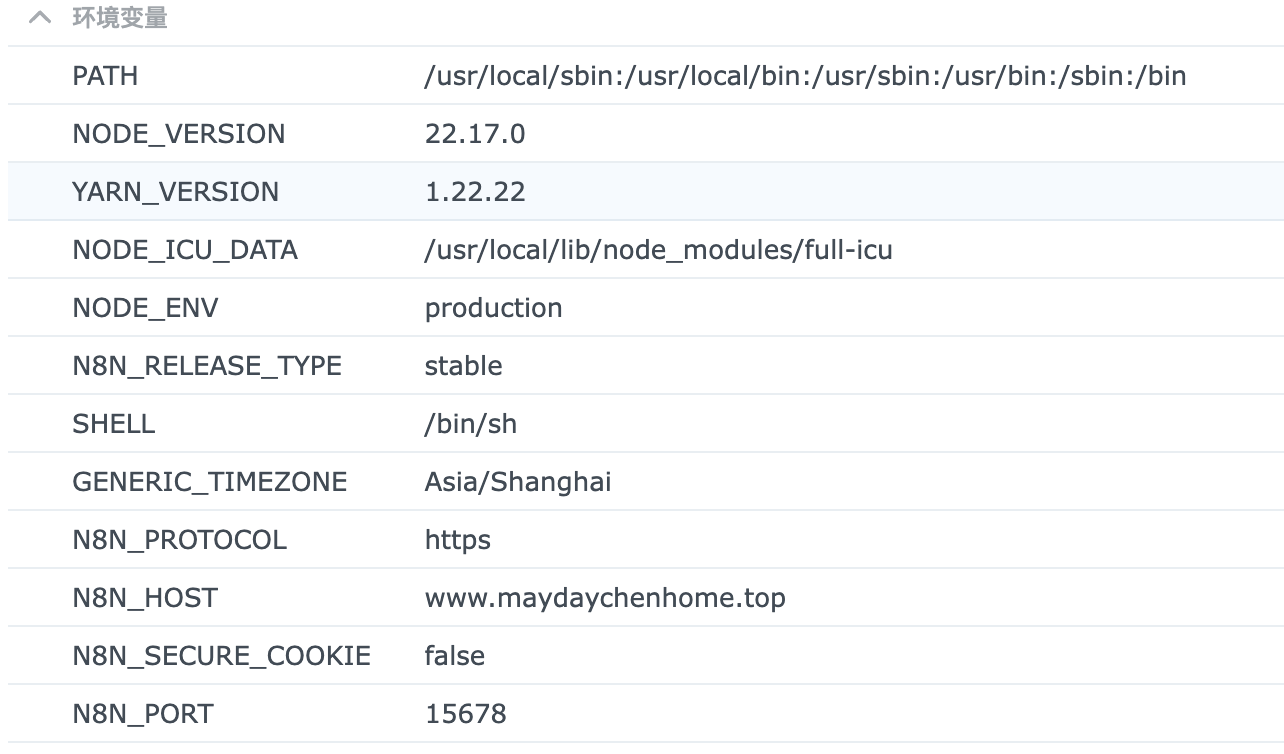The width and height of the screenshot is (1284, 754).
Task: Click the 1.22.22 Yarn version value
Action: (474, 192)
